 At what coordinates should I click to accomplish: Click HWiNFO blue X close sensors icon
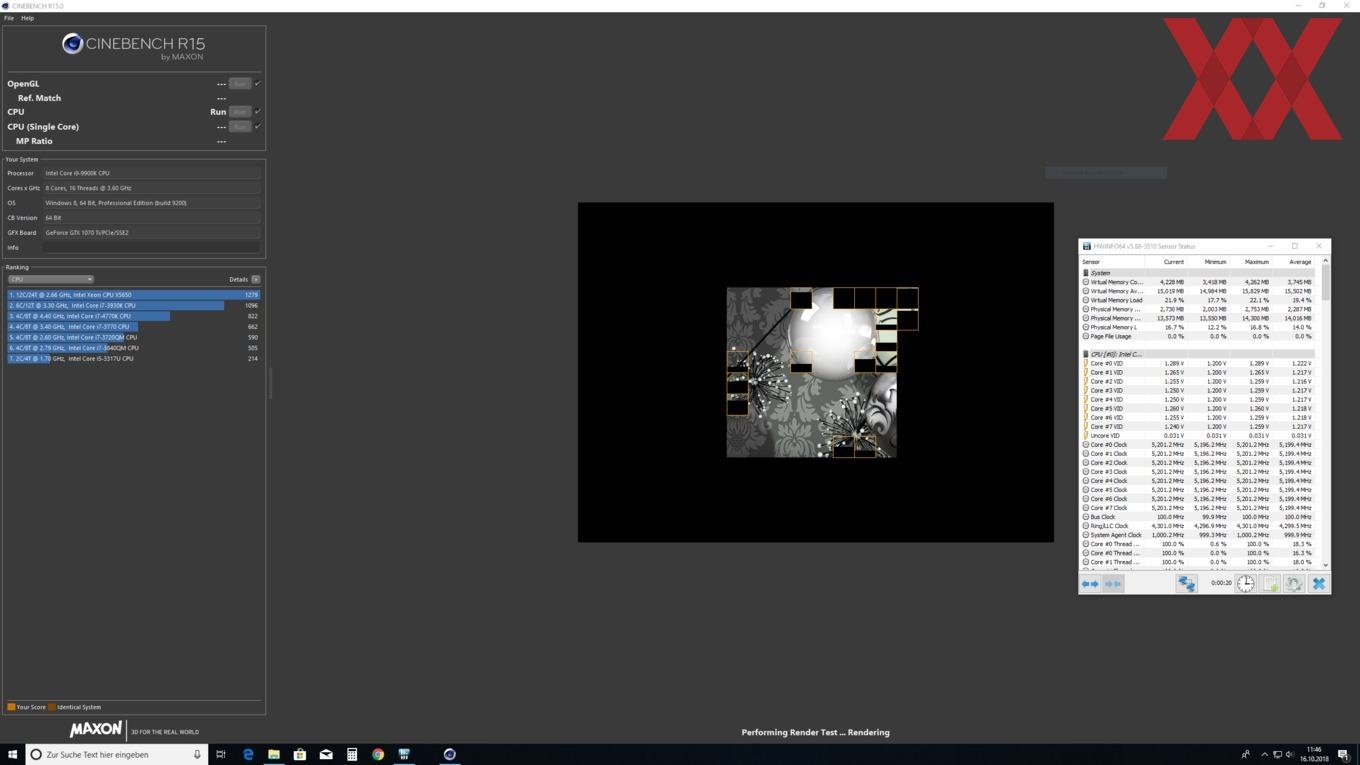(x=1318, y=584)
